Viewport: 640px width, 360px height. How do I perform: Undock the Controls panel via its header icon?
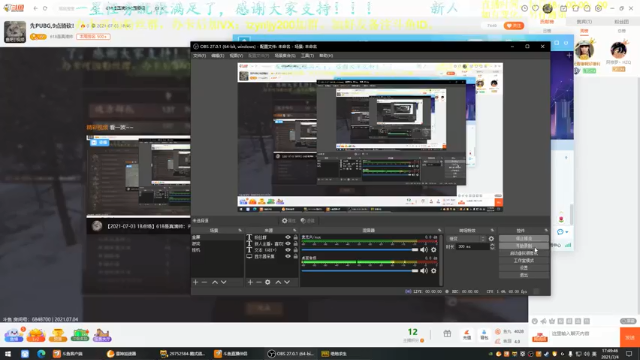[546, 231]
